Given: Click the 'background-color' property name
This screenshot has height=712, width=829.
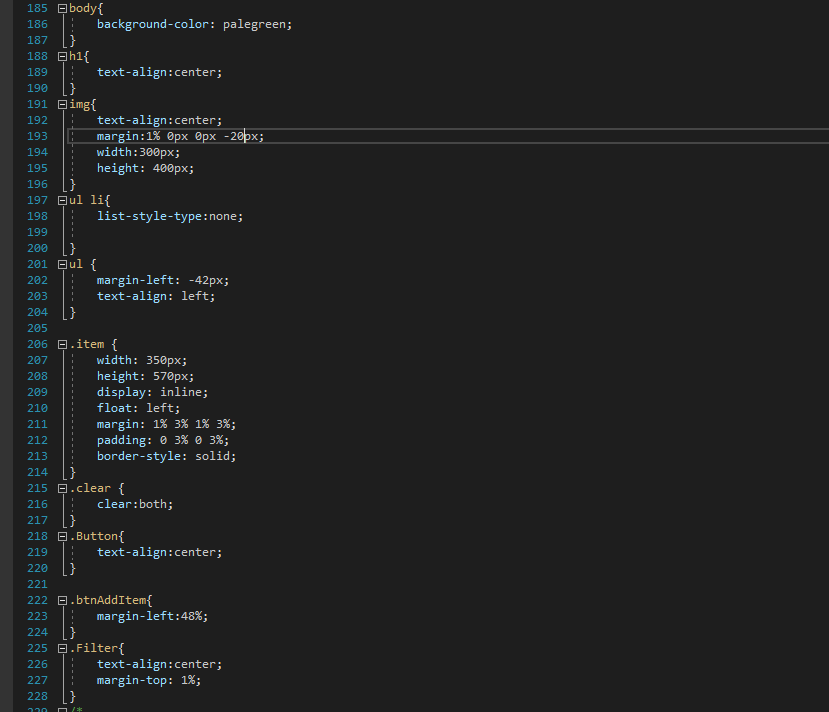Looking at the screenshot, I should 153,24.
